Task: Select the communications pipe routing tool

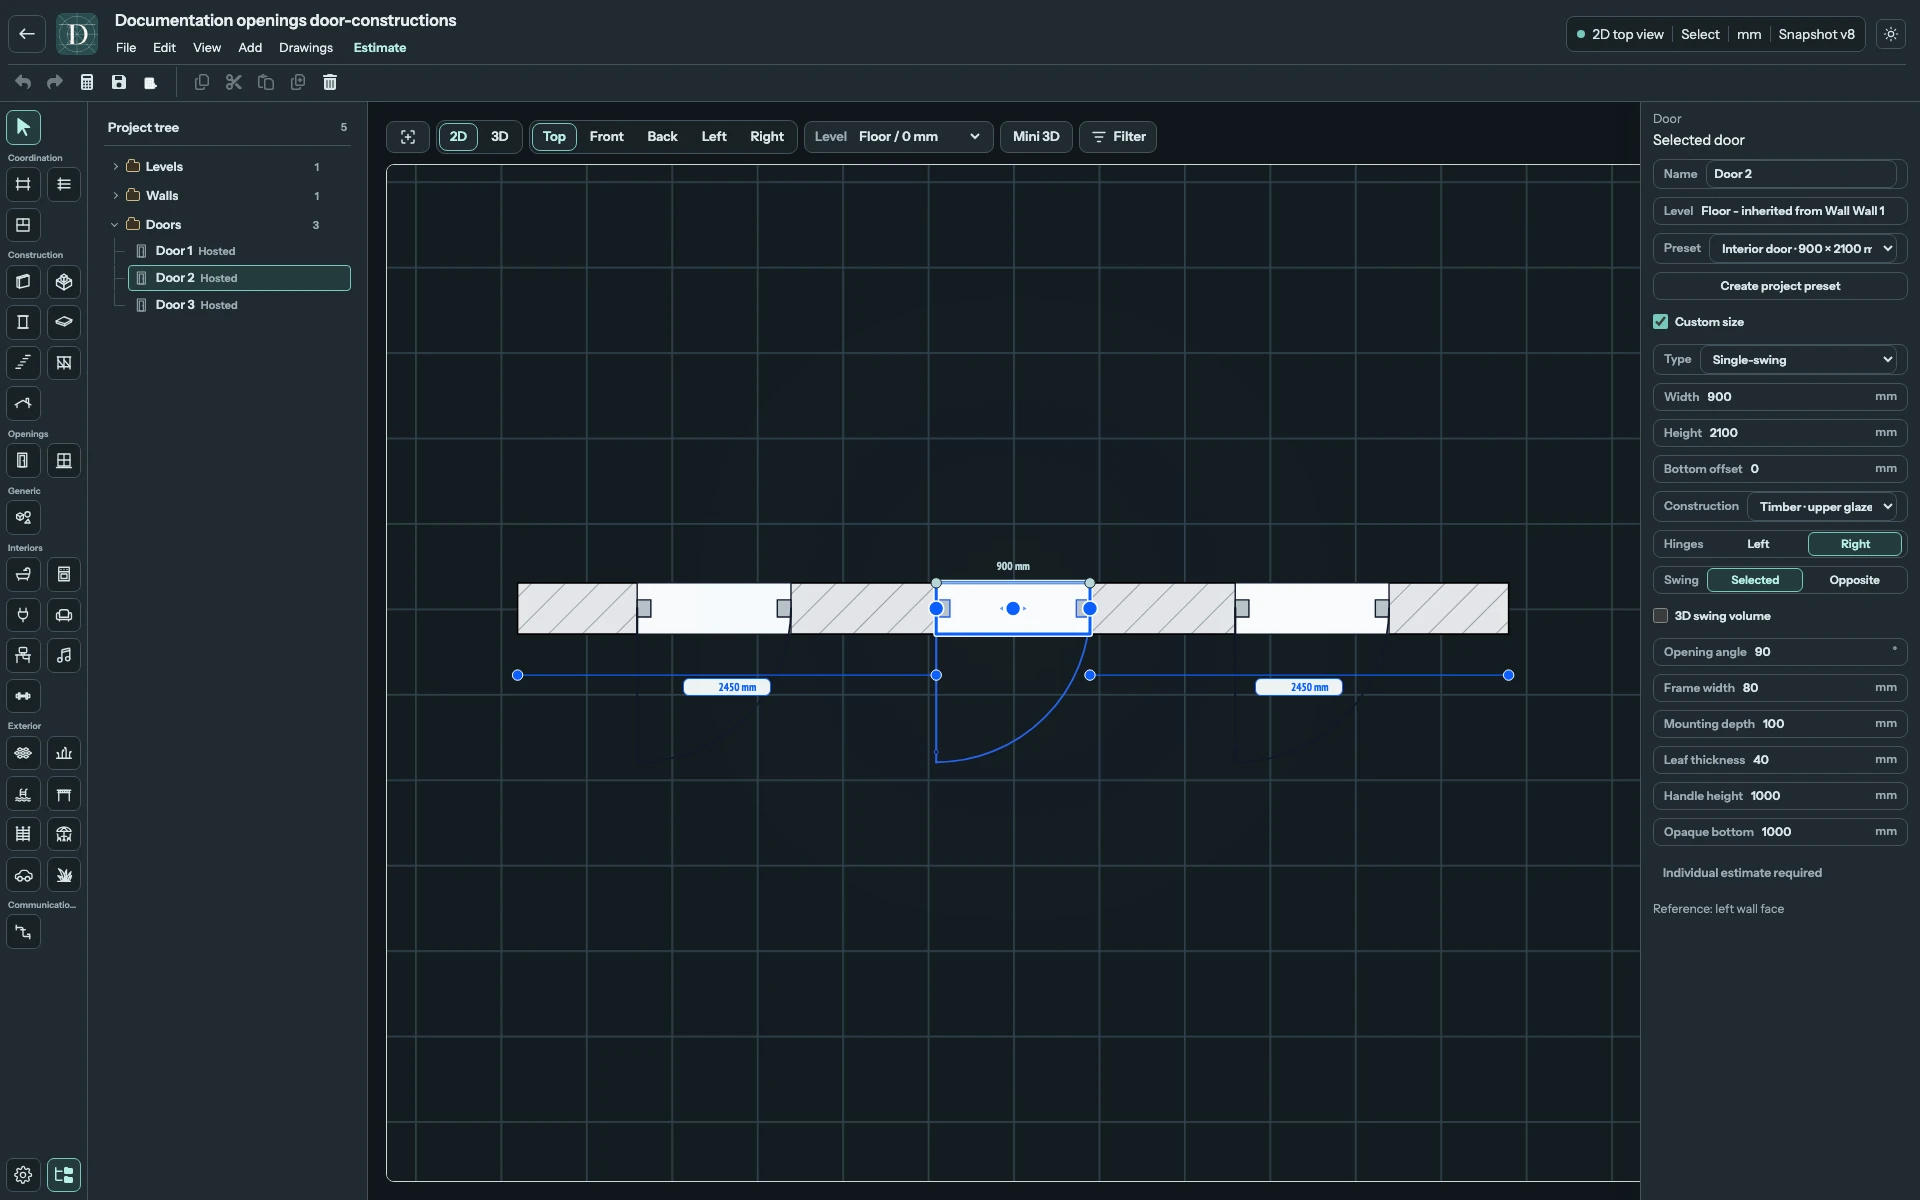Action: 23,932
